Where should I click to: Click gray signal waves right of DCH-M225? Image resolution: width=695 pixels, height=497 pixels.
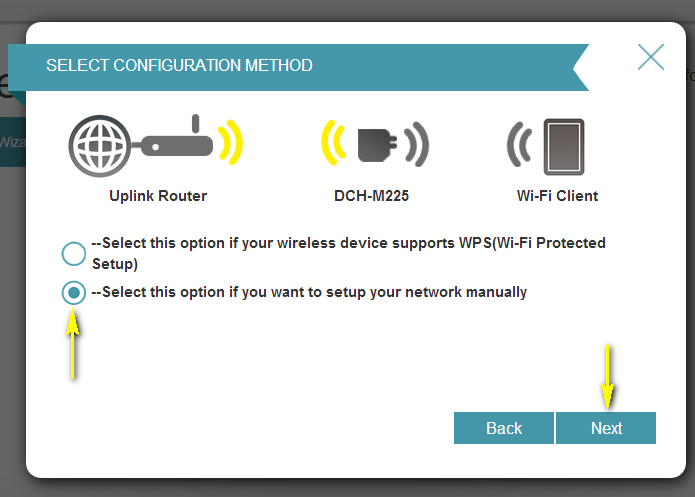tap(417, 144)
